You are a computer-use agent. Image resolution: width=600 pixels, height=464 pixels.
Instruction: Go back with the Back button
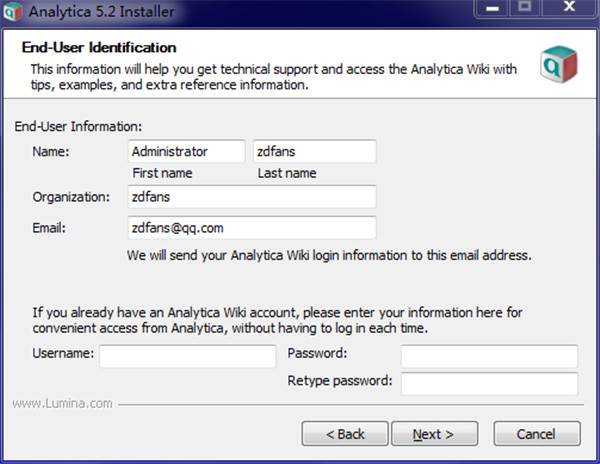[345, 434]
